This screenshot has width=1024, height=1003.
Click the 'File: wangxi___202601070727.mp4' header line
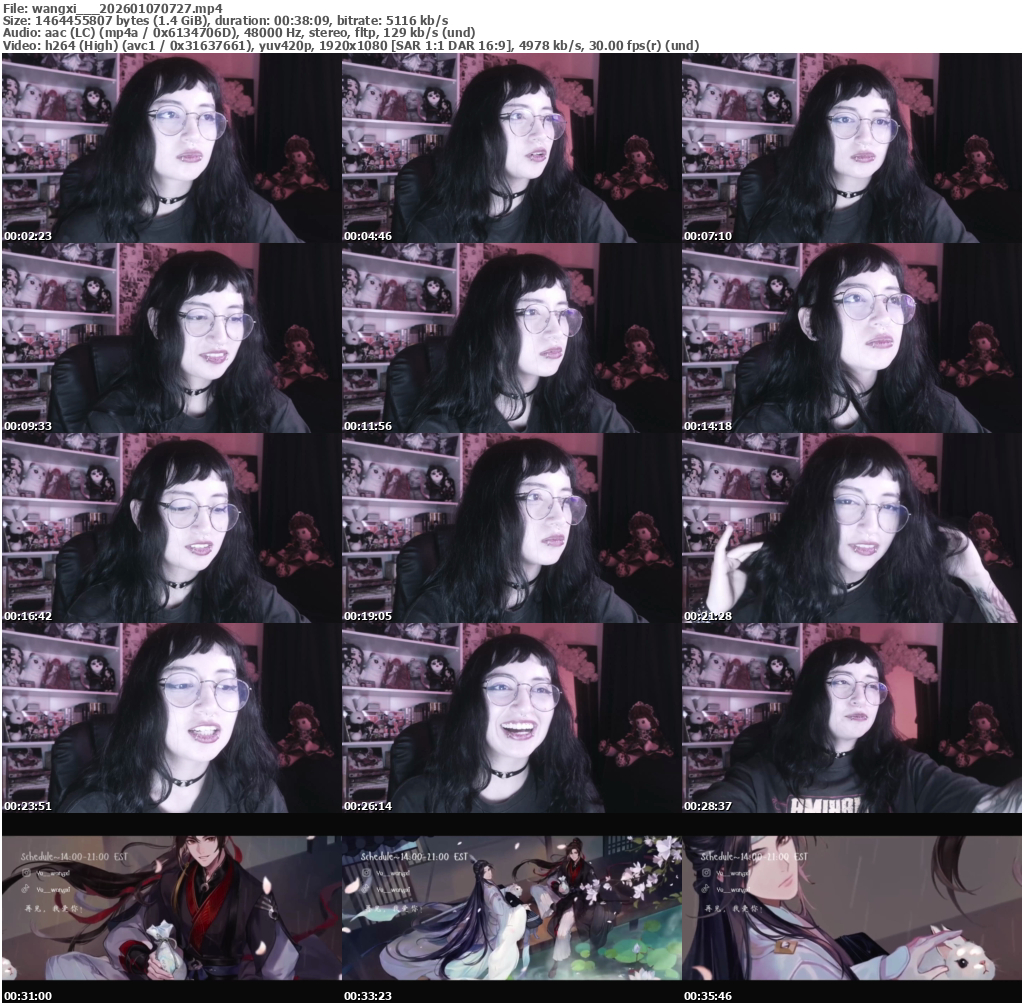coord(112,8)
